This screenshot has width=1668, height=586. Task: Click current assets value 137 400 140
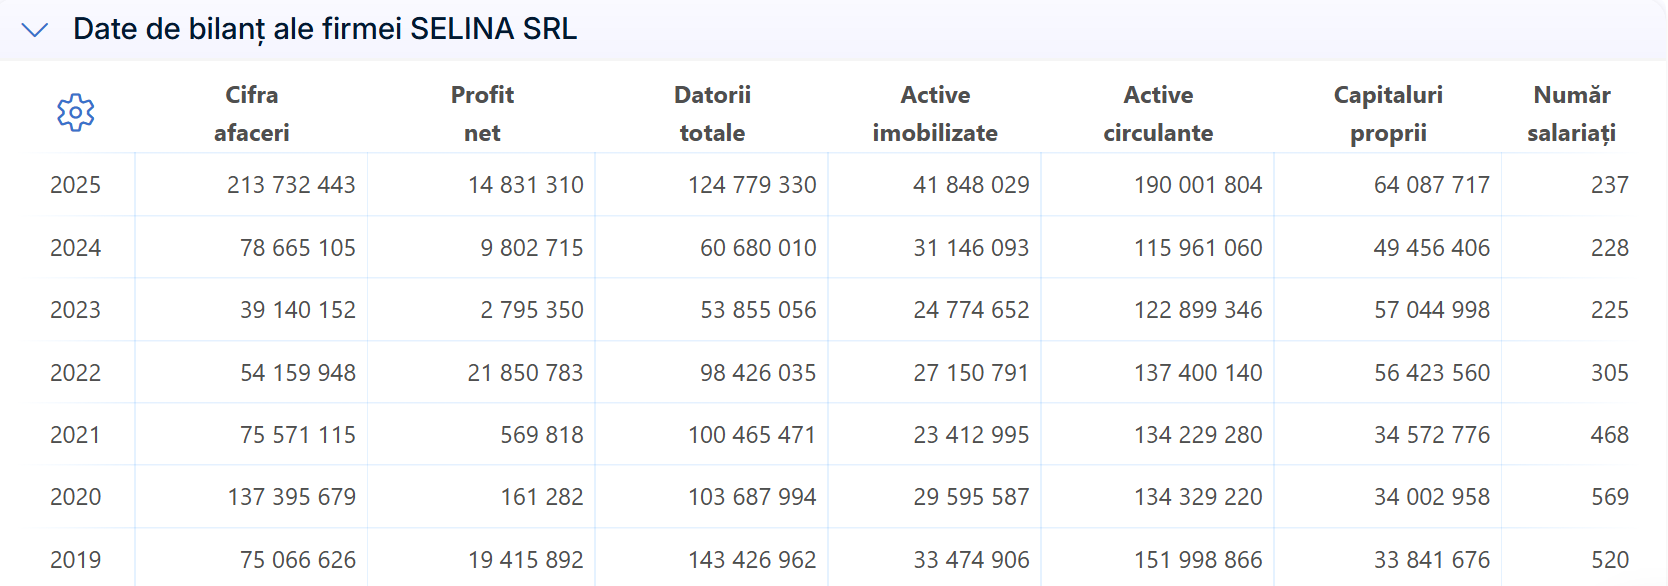coord(1198,373)
